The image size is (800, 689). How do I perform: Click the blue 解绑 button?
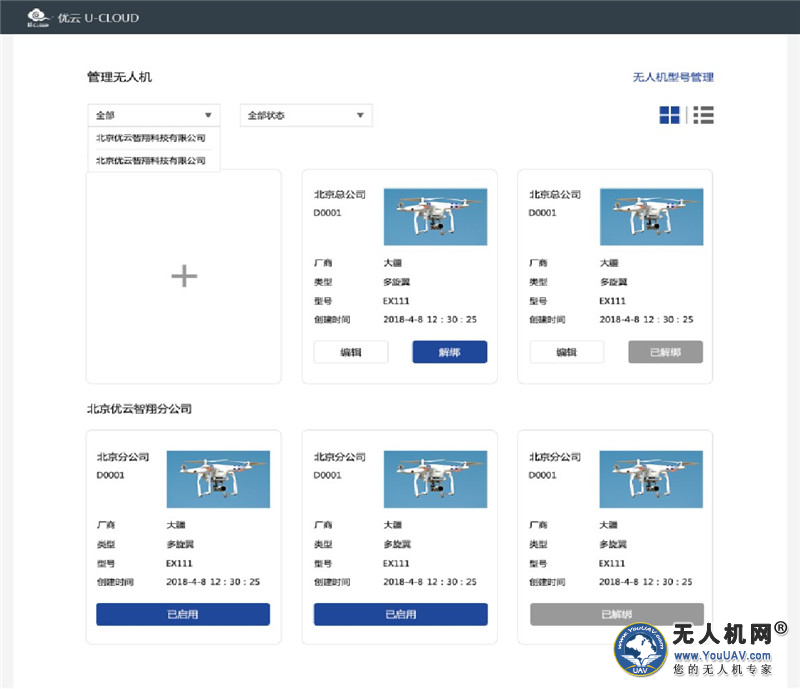449,352
